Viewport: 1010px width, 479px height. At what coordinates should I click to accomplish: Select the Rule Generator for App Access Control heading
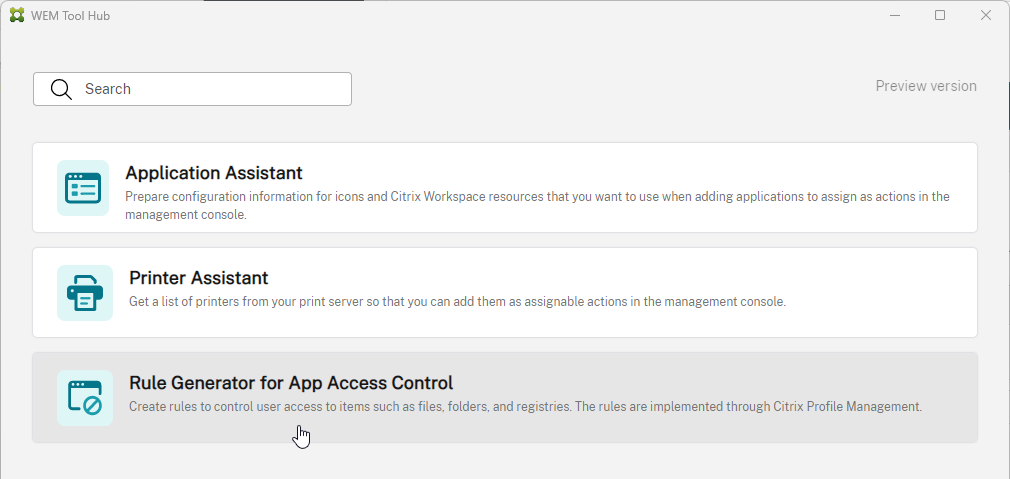[291, 383]
